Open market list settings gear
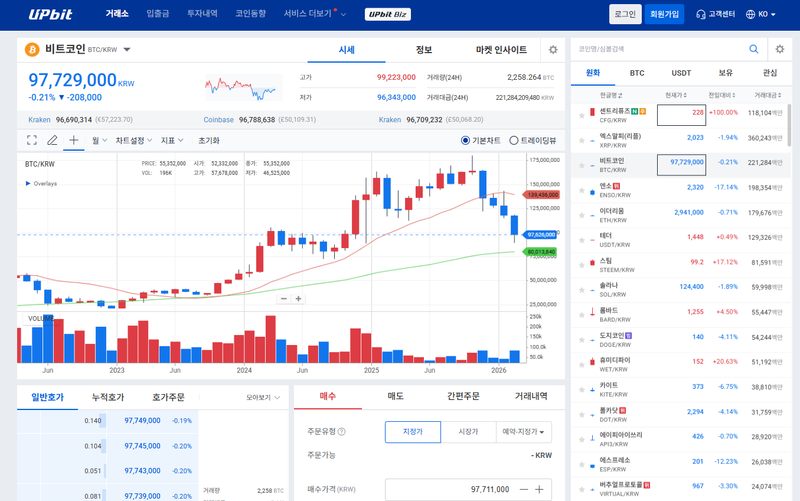Screen dimensions: 800x501 coord(780,49)
